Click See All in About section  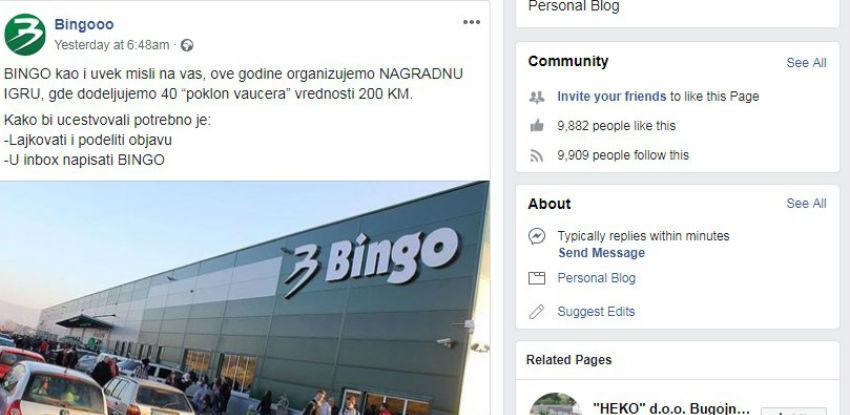806,204
